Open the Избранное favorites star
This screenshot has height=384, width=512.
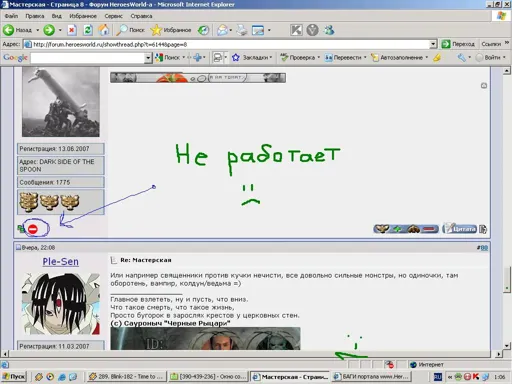pyautogui.click(x=171, y=30)
